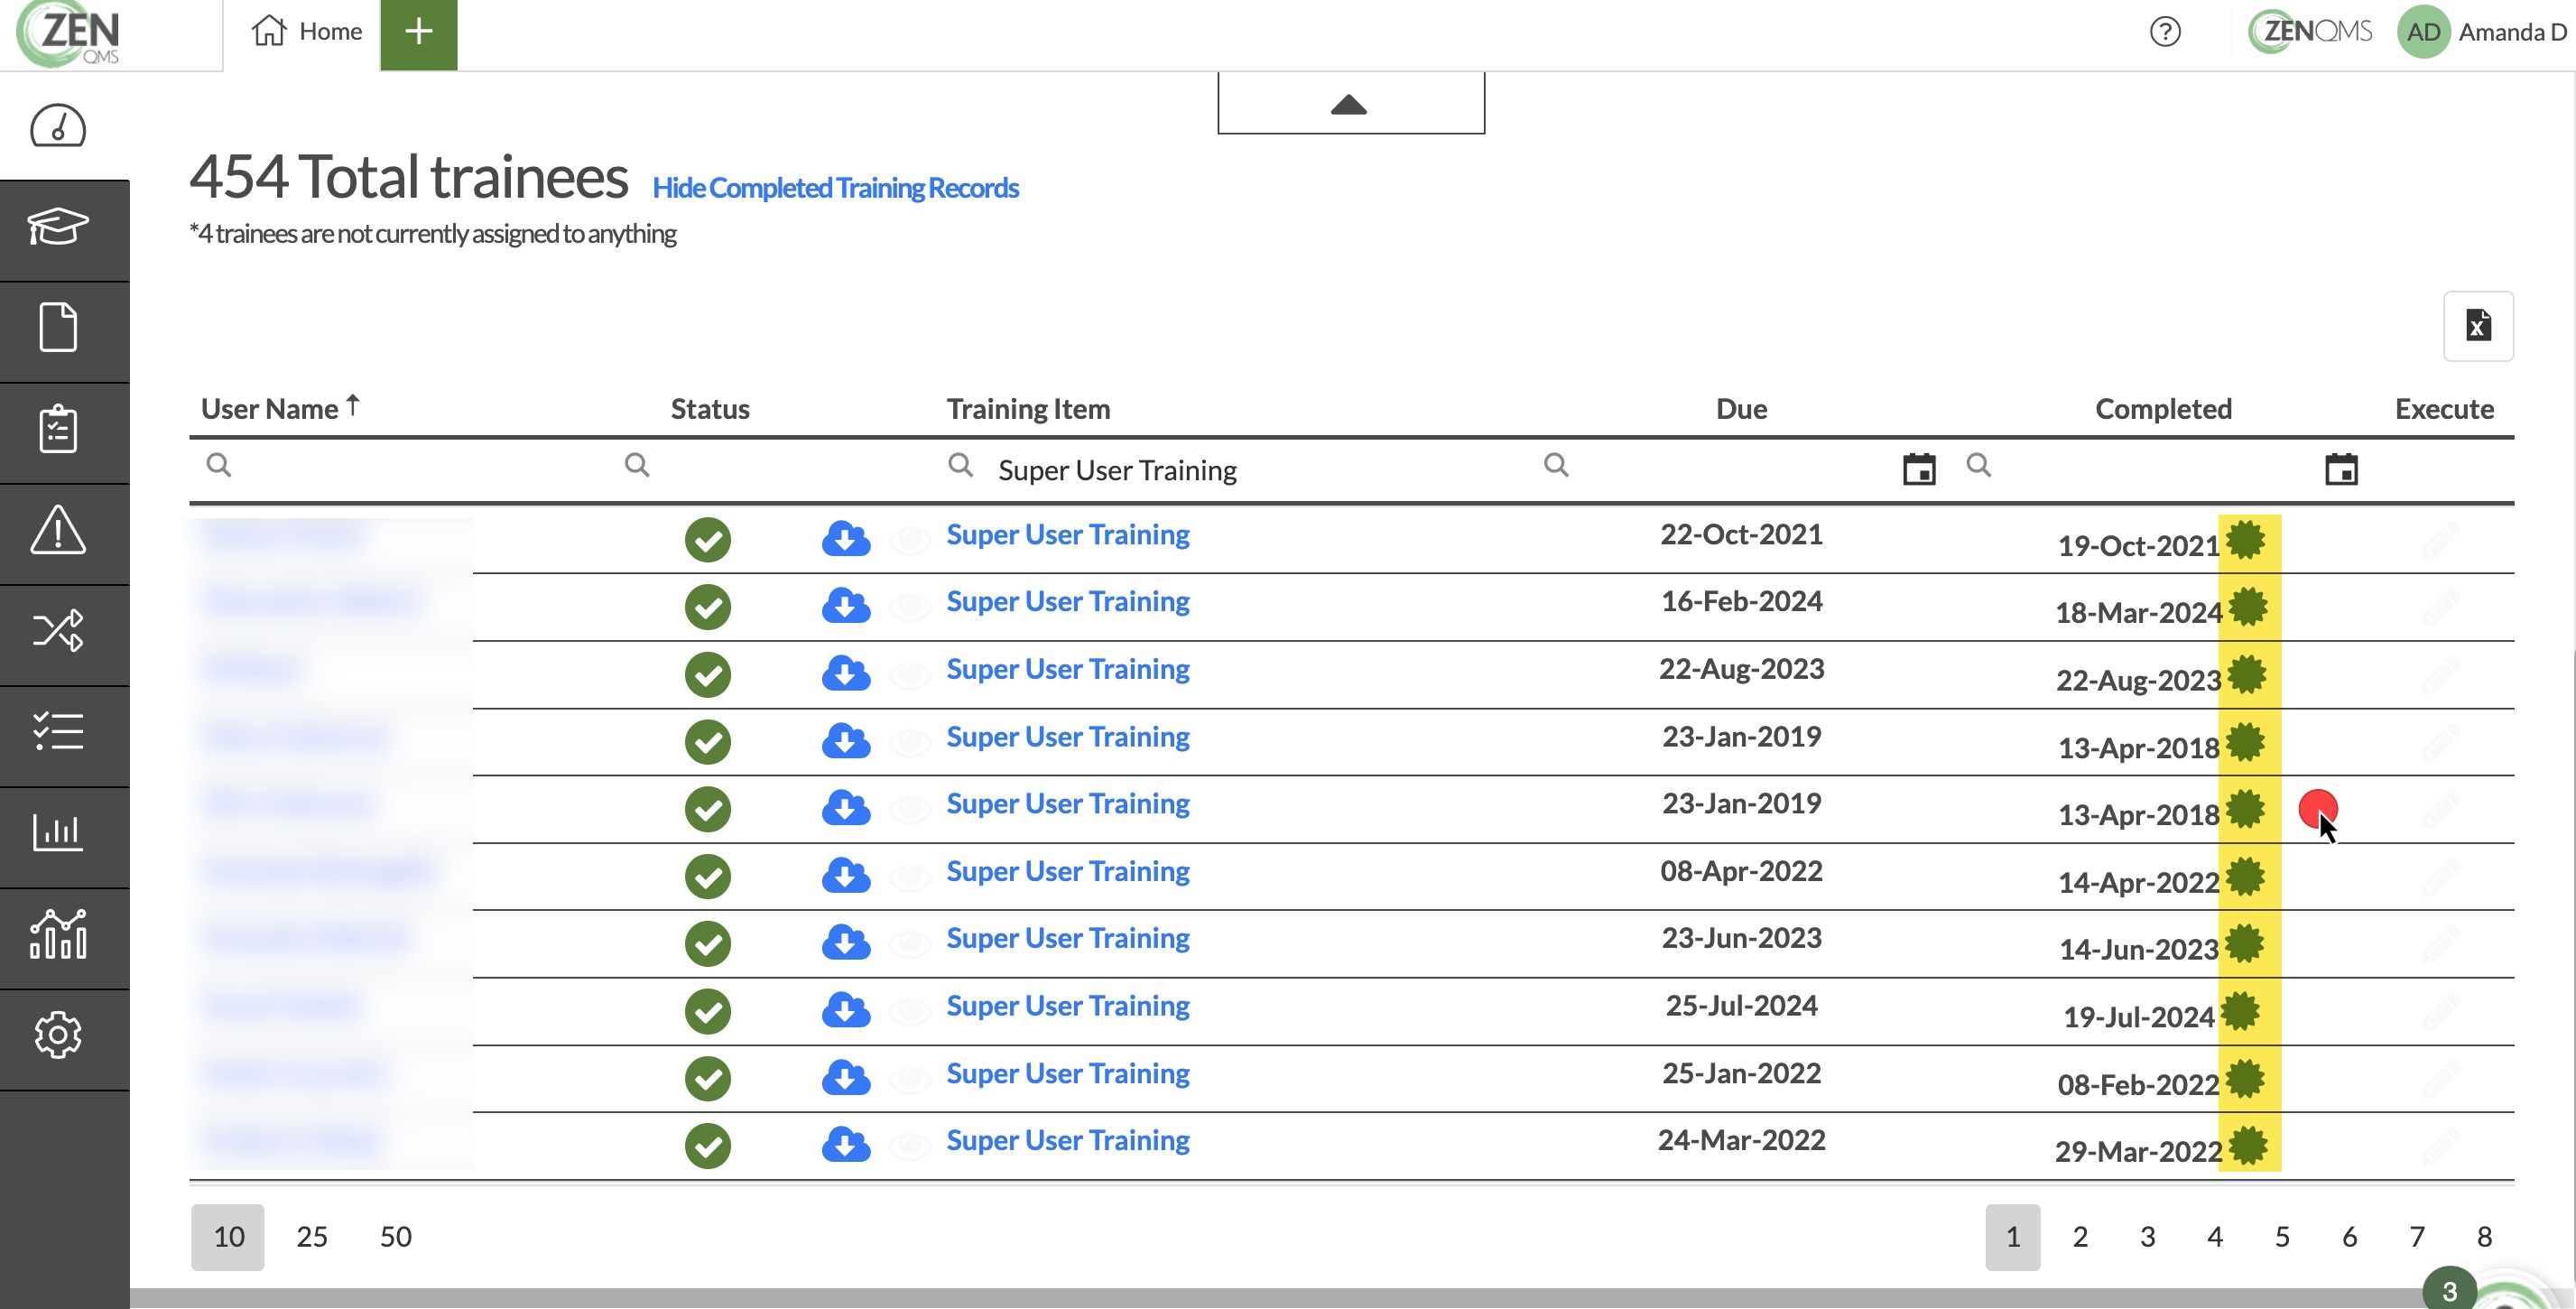Hide Completed Training Records link

(835, 188)
